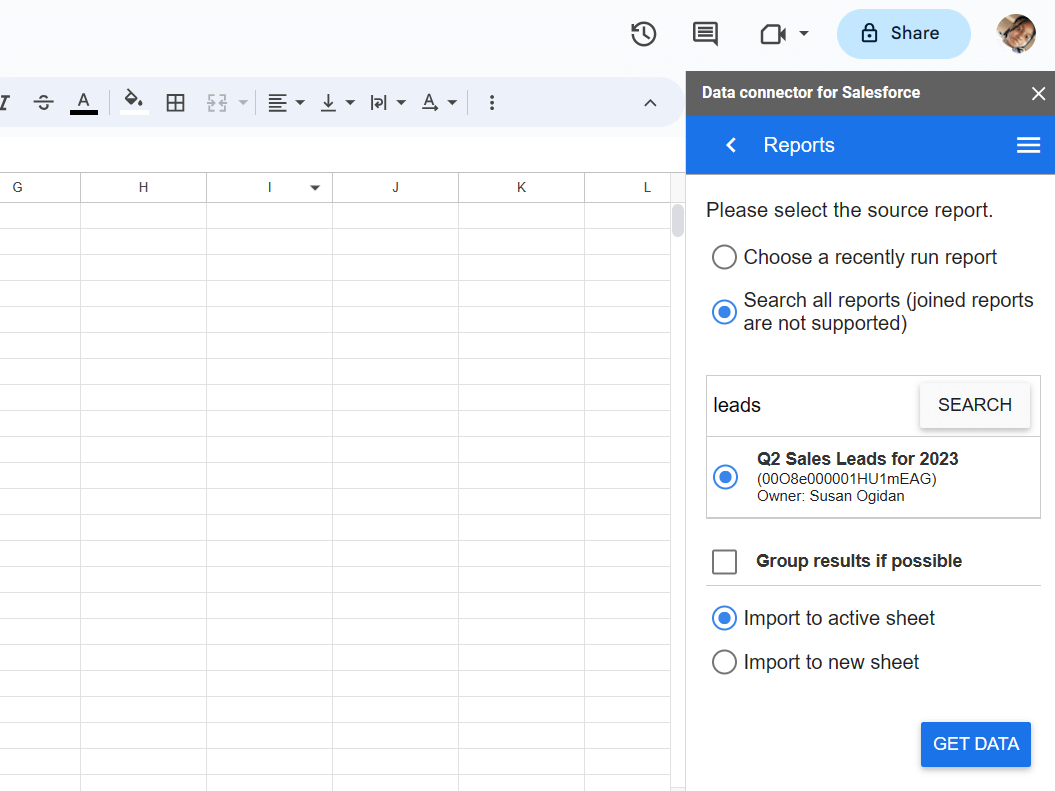Viewport: 1055px width, 791px height.
Task: Click the SEARCH button
Action: click(x=974, y=405)
